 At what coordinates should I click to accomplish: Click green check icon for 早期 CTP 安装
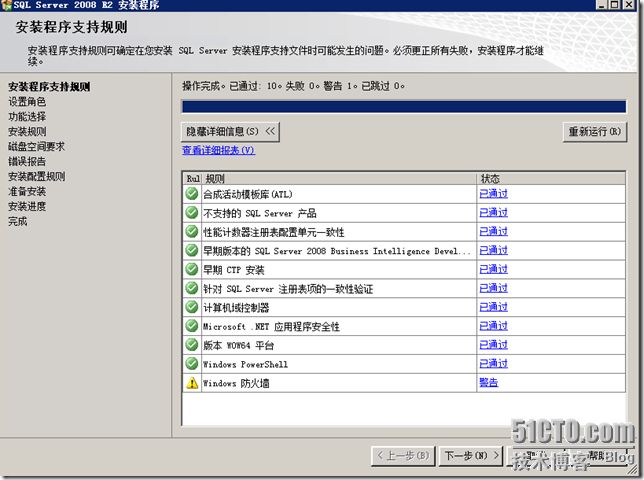[191, 269]
